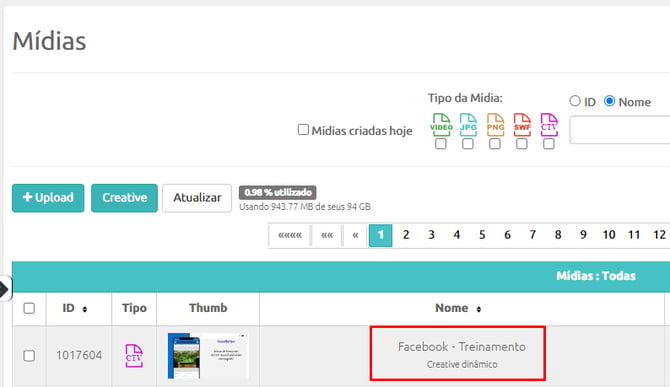Go to pagination page 10
Image resolution: width=670 pixels, height=387 pixels.
pos(608,235)
